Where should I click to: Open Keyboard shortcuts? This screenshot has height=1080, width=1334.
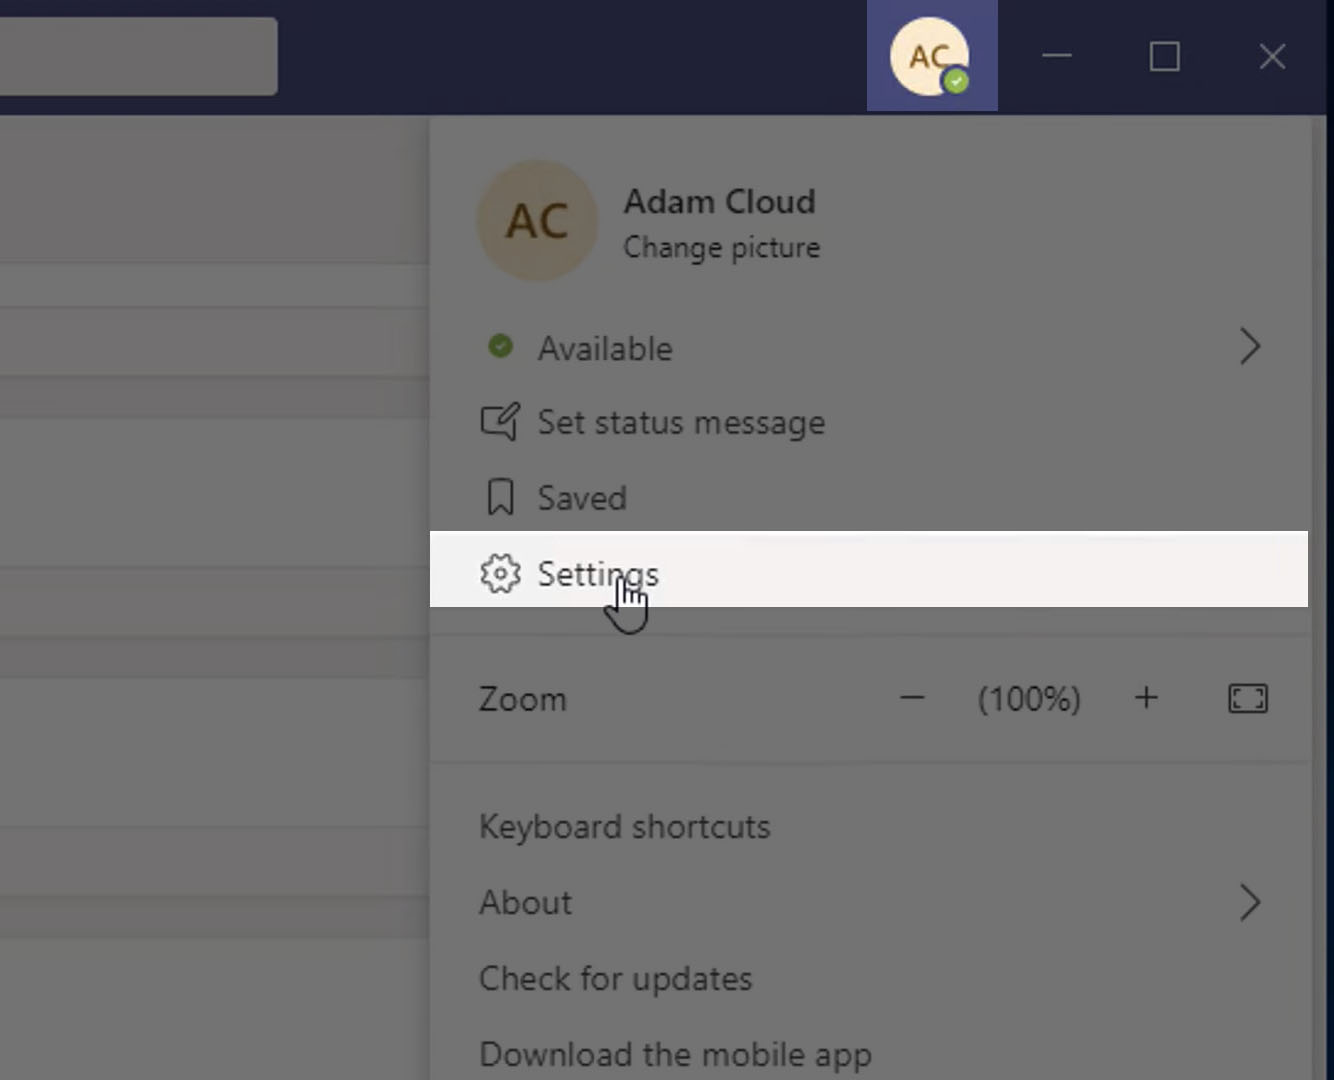point(624,827)
